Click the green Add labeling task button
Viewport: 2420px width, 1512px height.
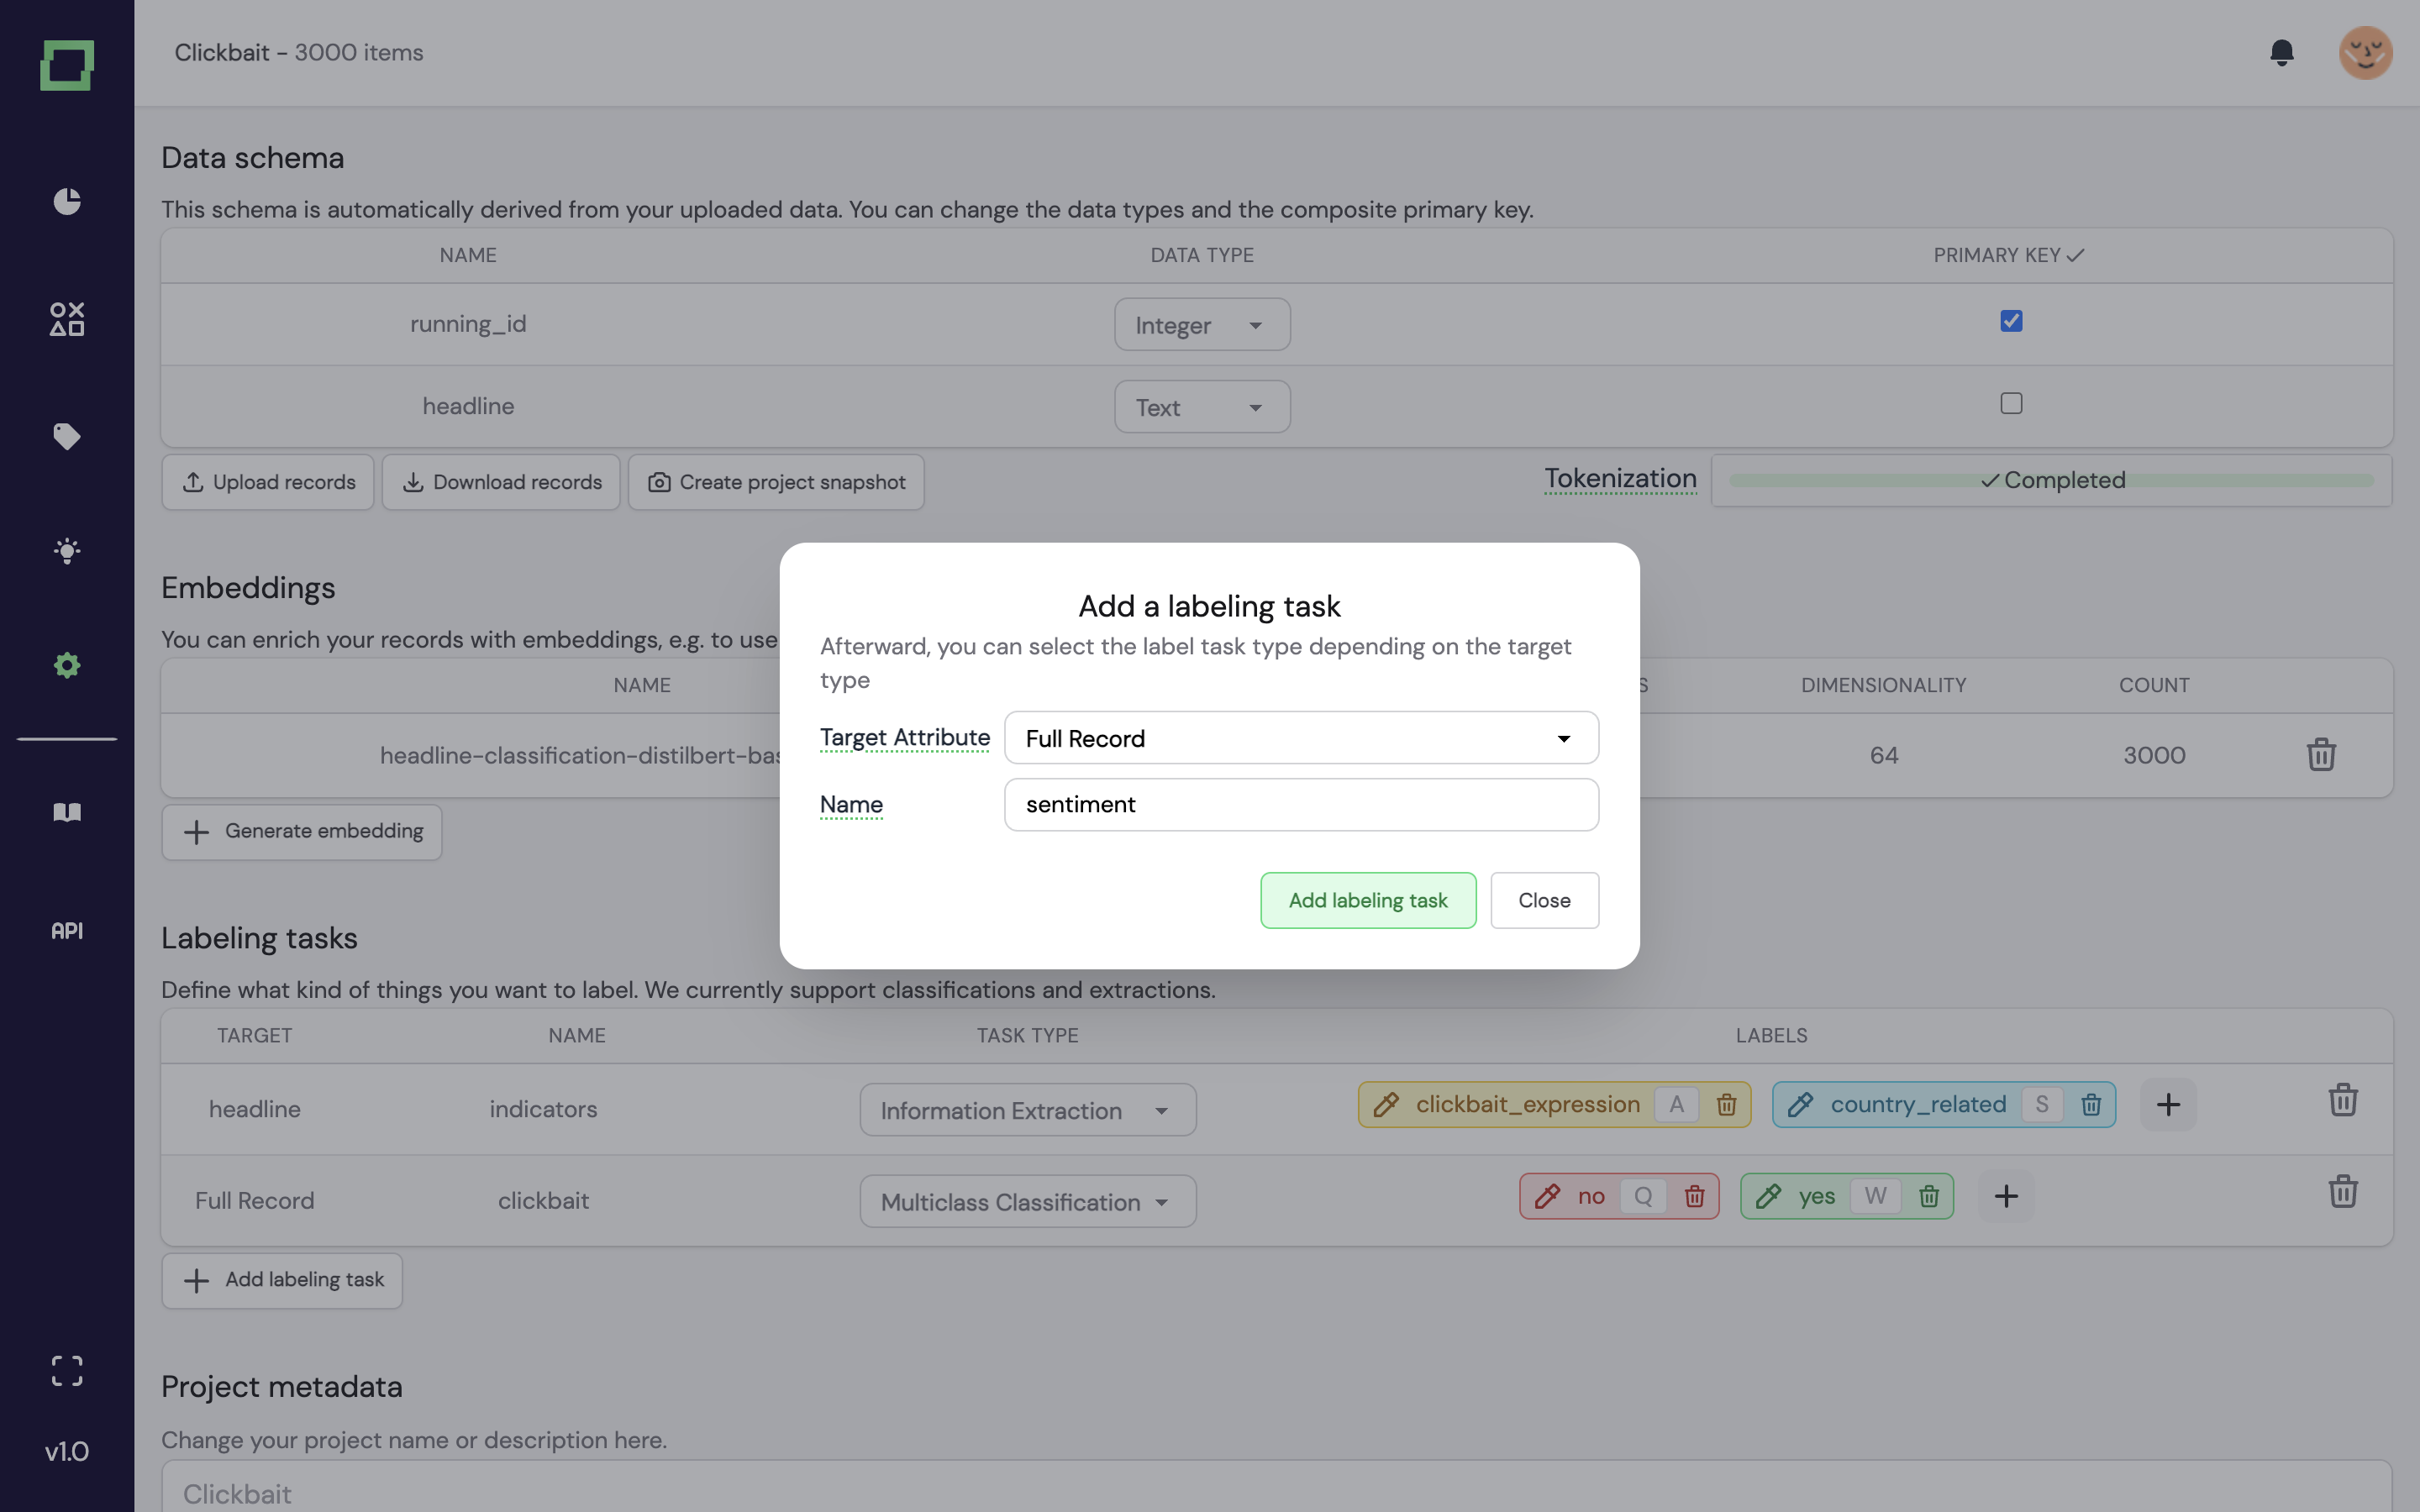1367,900
